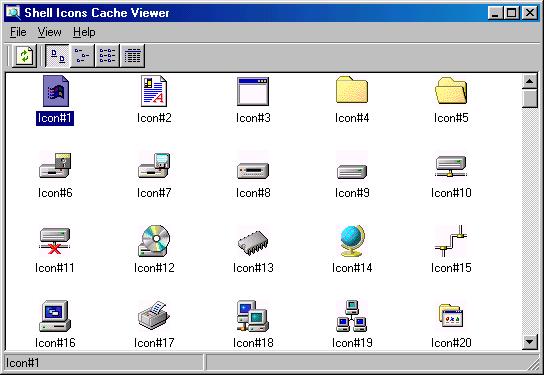Screen dimensions: 544x375
Task: Select the Icon#5 open folder icon
Action: click(451, 91)
